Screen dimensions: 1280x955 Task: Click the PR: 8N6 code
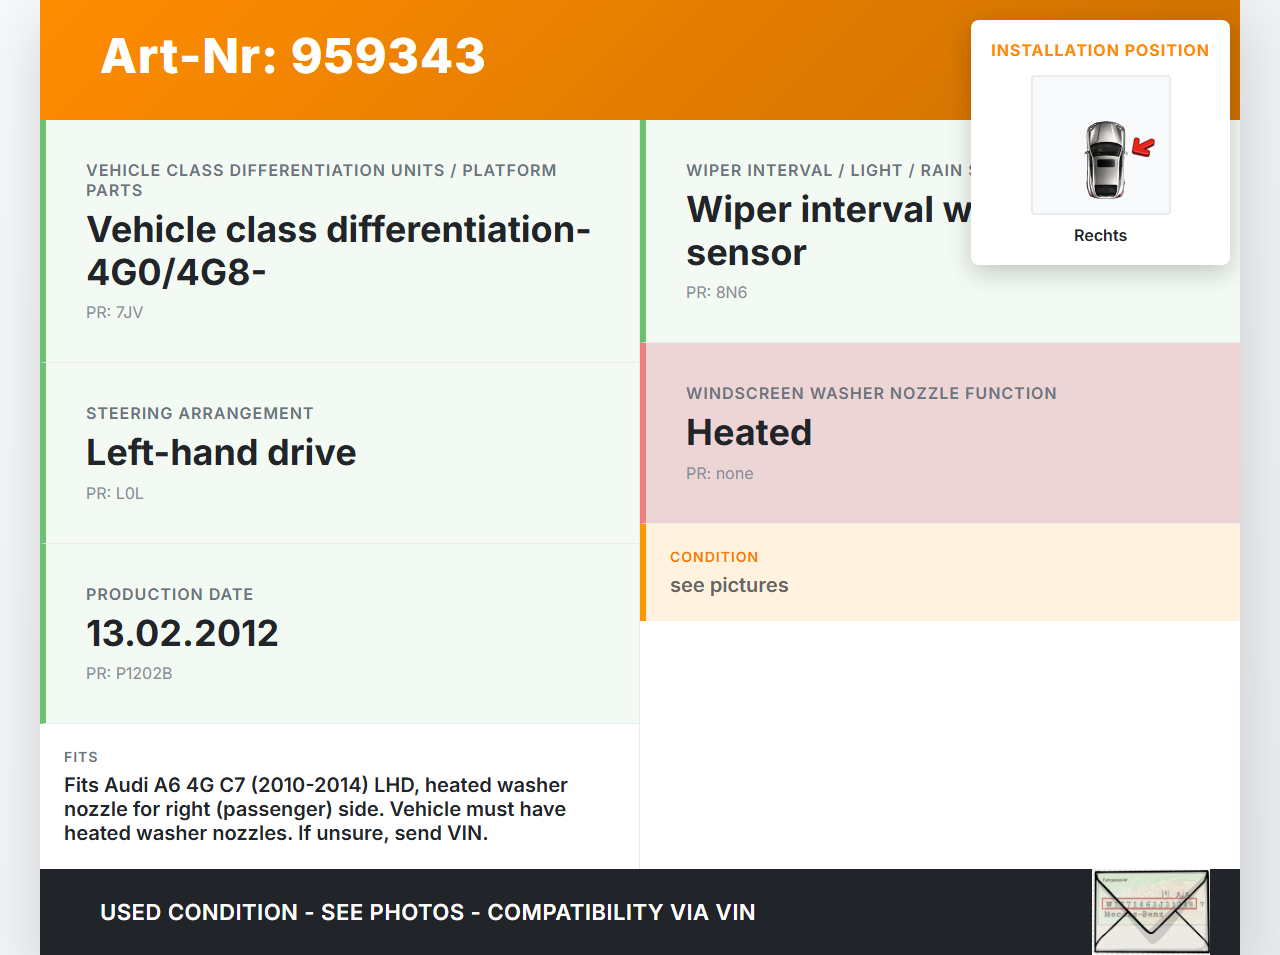(716, 292)
